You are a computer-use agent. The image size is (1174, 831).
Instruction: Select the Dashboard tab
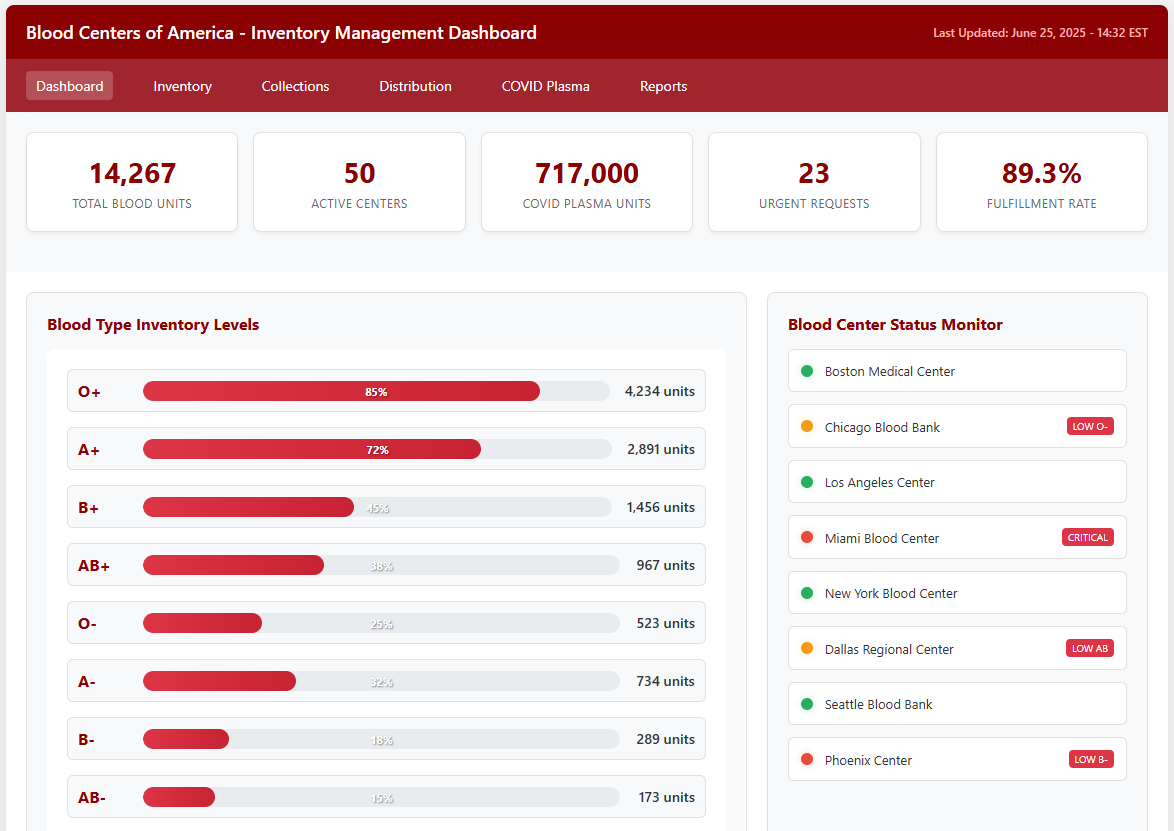pos(70,86)
